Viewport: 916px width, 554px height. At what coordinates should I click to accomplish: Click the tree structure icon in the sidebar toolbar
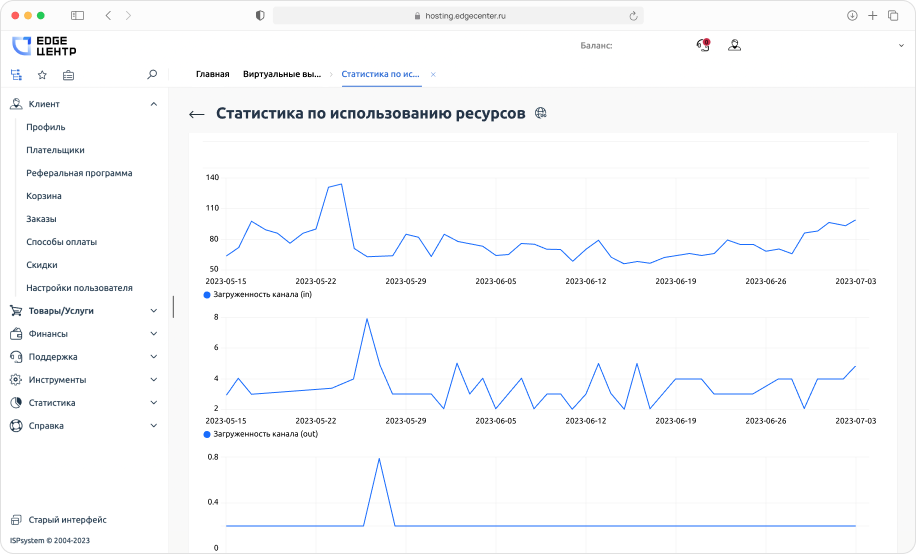(16, 74)
